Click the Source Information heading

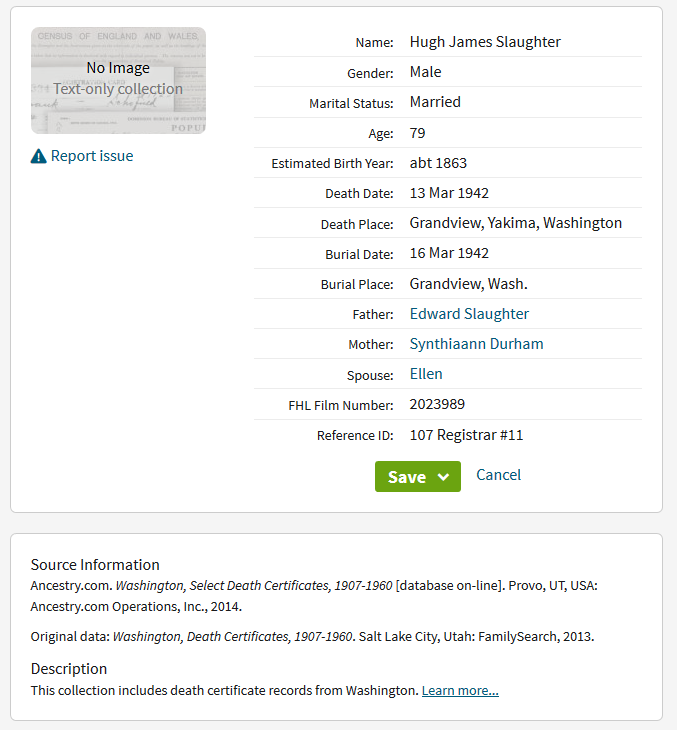point(95,564)
